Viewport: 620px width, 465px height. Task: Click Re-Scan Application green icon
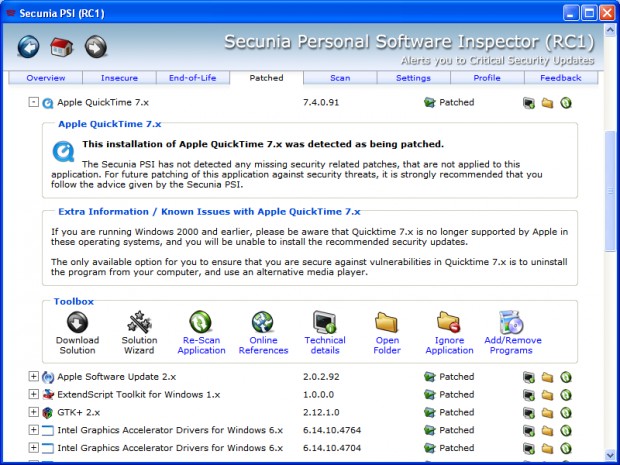coord(201,322)
